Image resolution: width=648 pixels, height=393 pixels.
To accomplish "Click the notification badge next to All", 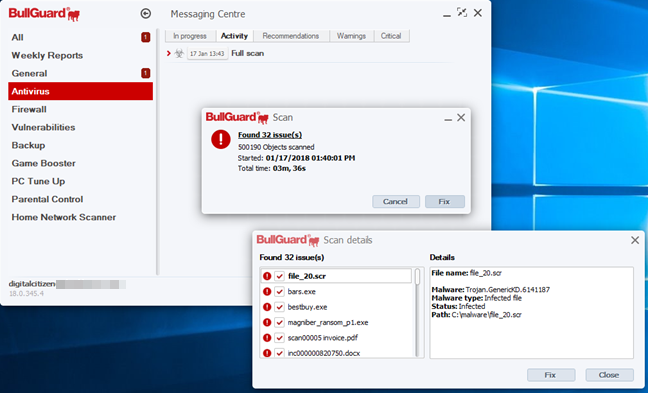I will [x=145, y=37].
